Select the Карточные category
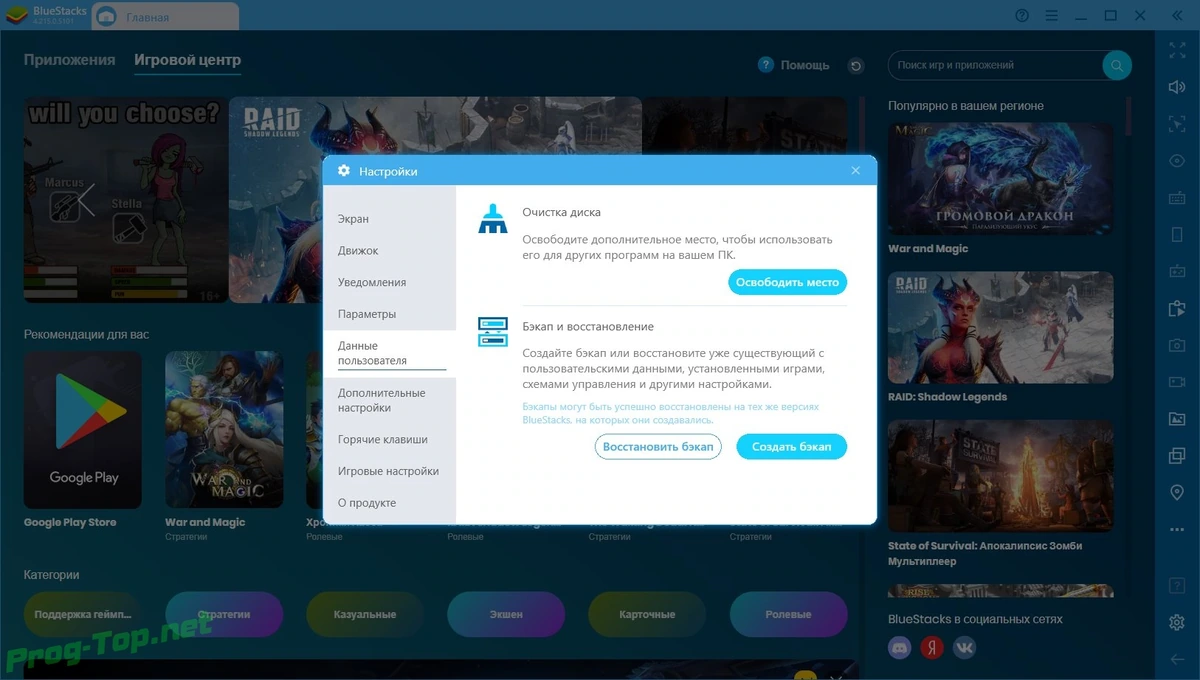The height and width of the screenshot is (680, 1200). (x=647, y=614)
